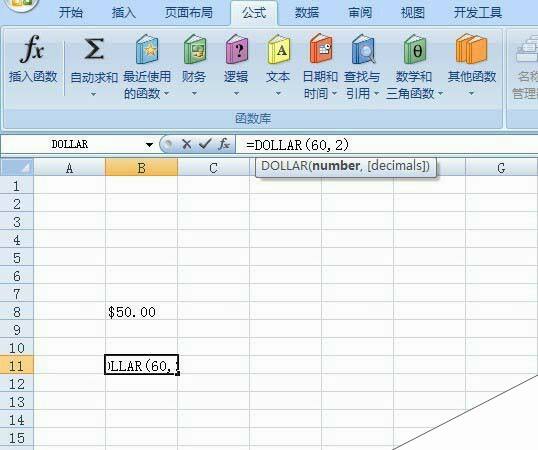
Task: Select row 8 header
Action: pyautogui.click(x=16, y=312)
